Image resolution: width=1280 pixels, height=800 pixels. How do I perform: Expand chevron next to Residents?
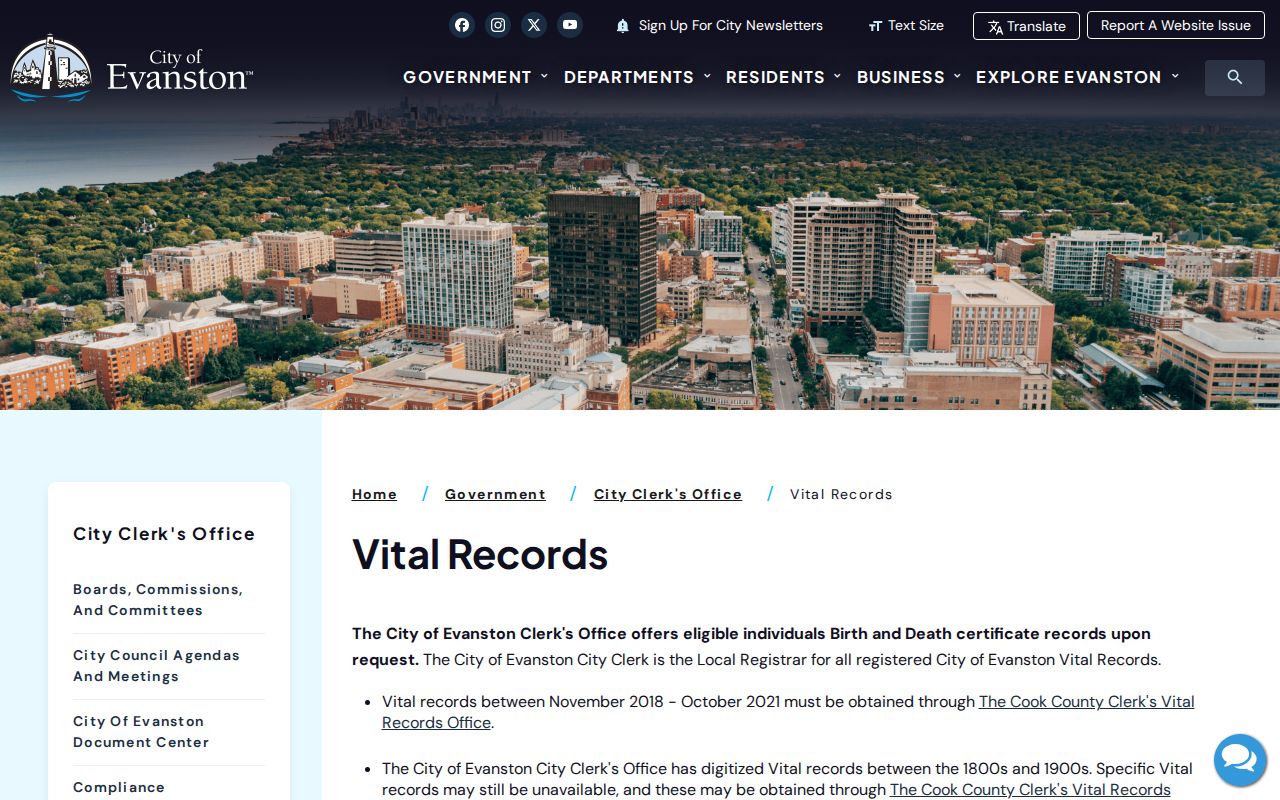pyautogui.click(x=837, y=76)
